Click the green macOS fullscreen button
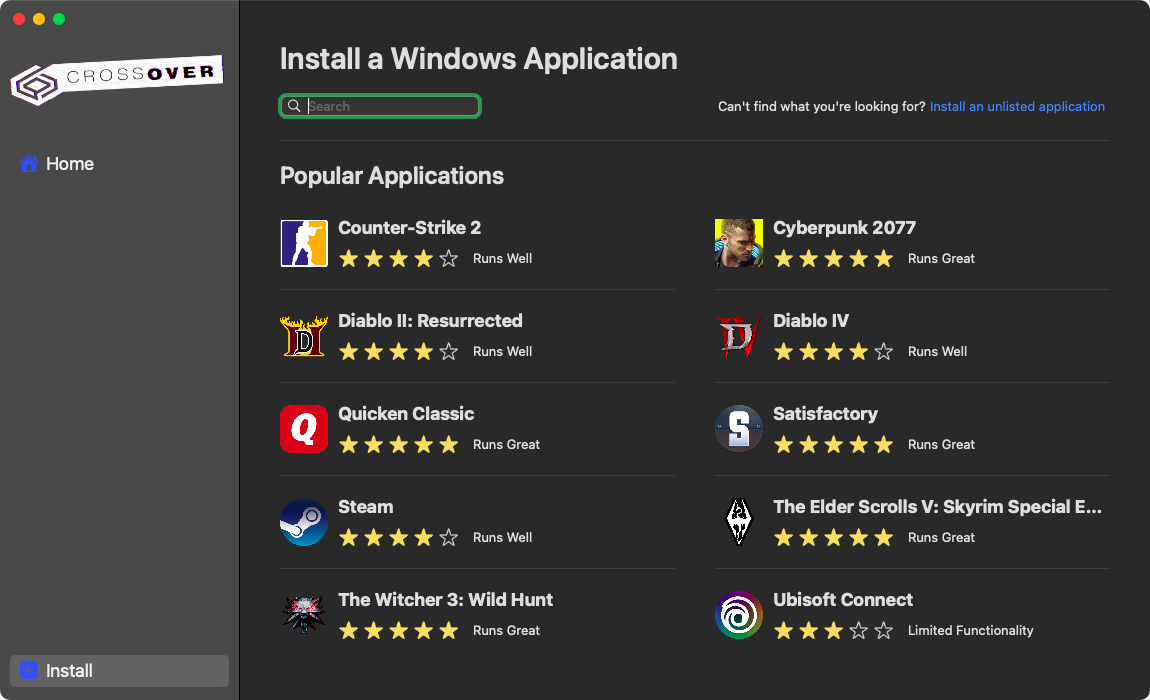This screenshot has height=700, width=1150. pos(59,19)
